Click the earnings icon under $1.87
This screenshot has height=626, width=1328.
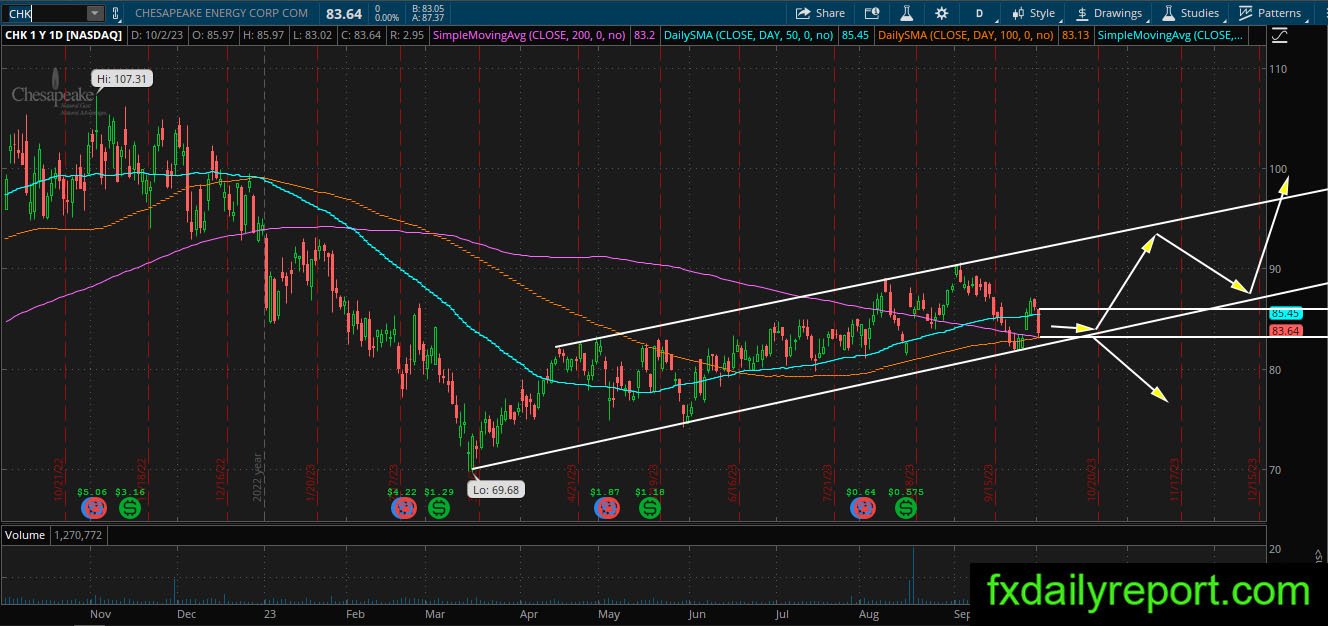tap(606, 508)
